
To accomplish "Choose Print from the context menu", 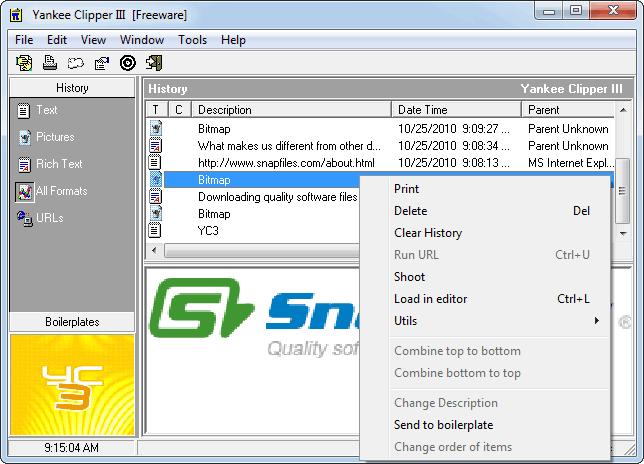I will (485, 189).
